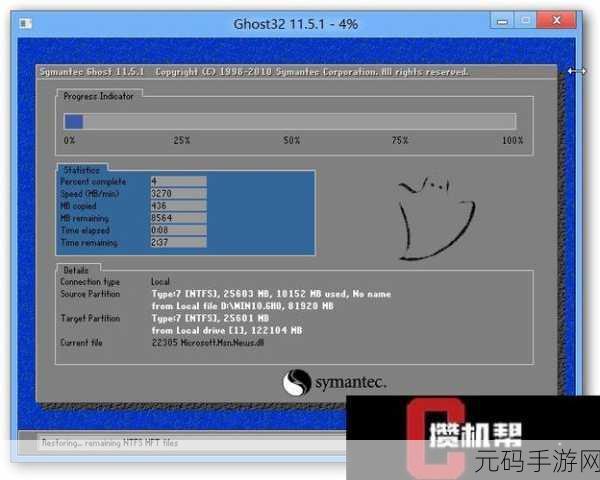600x480 pixels.
Task: Select the Details panel heading
Action: pos(76,270)
